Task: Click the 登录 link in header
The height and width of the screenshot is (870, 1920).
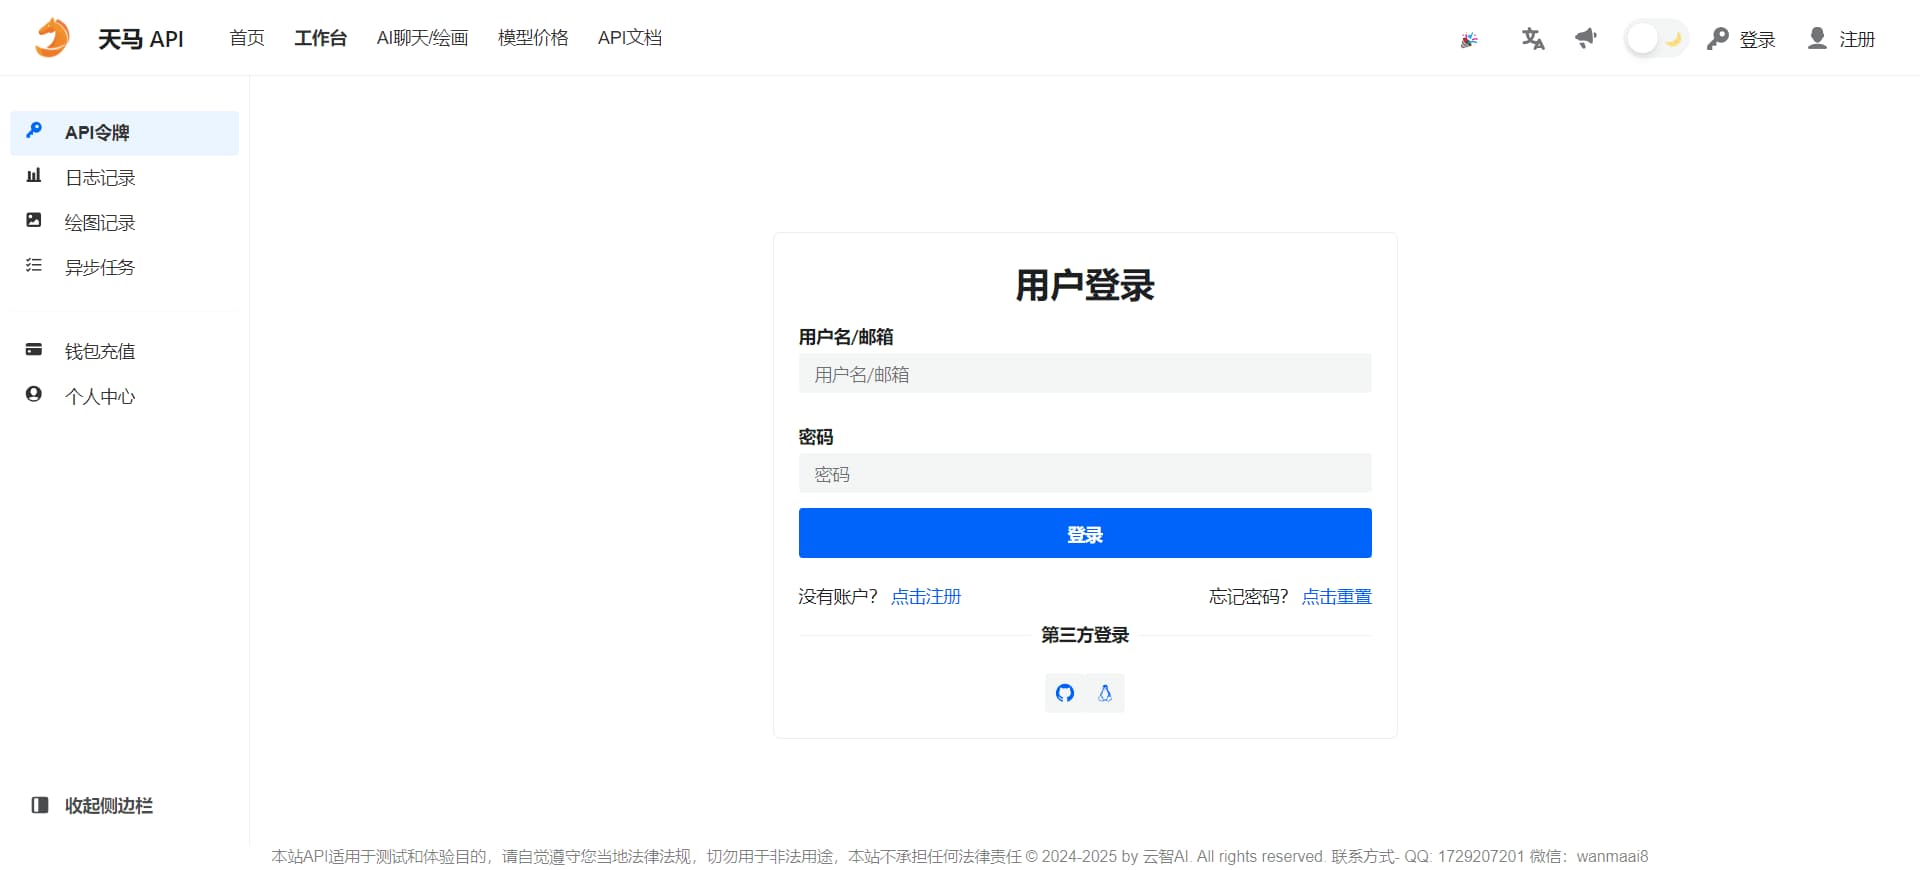Action: (1741, 39)
